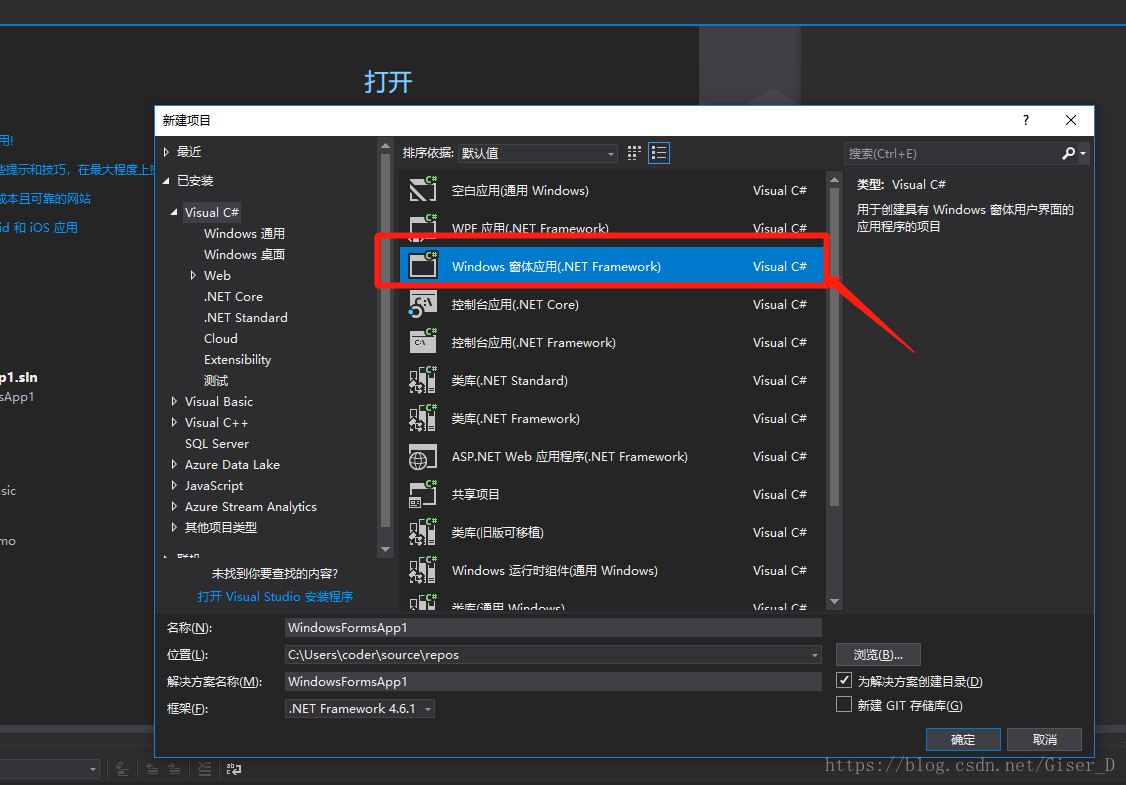Expand the Azure Stream Analytics node
This screenshot has height=785, width=1126.
click(174, 506)
